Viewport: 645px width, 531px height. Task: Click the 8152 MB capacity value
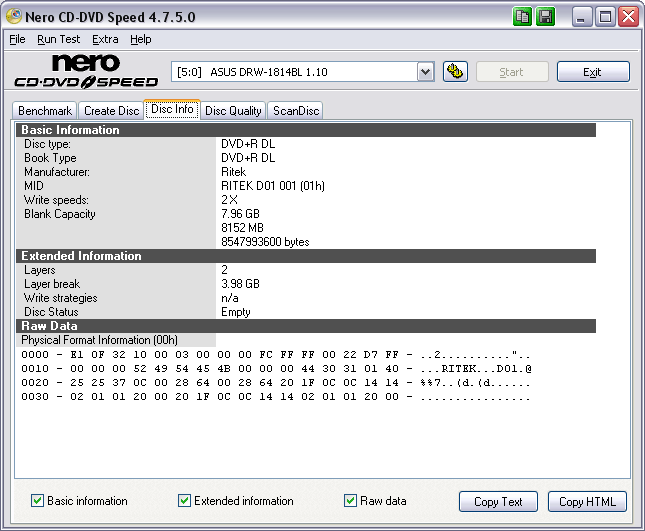point(242,228)
